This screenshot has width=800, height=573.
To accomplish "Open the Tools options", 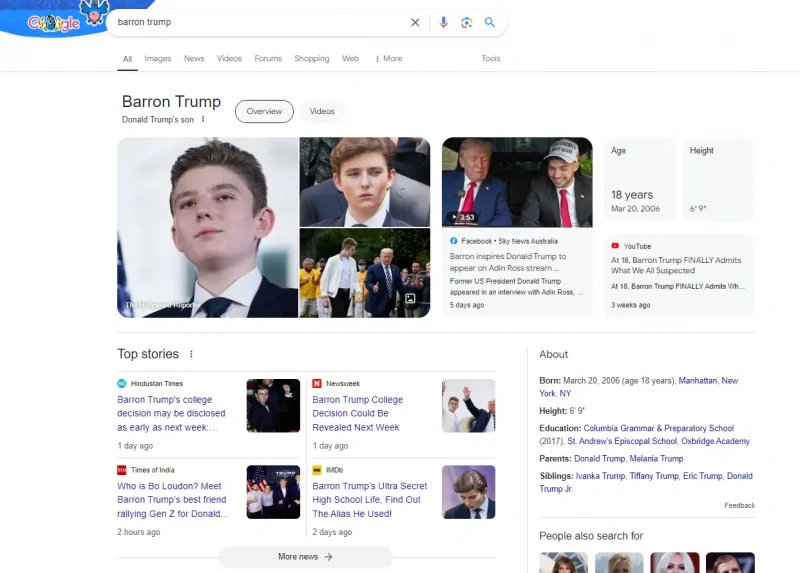I will 491,59.
